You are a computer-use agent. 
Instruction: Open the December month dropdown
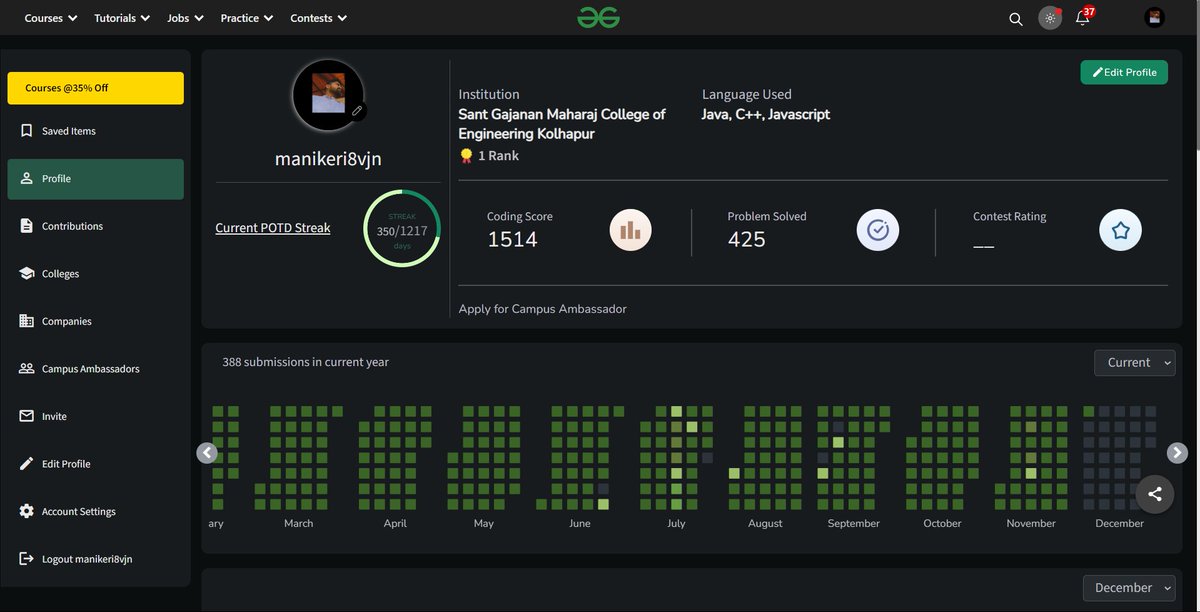(1129, 587)
